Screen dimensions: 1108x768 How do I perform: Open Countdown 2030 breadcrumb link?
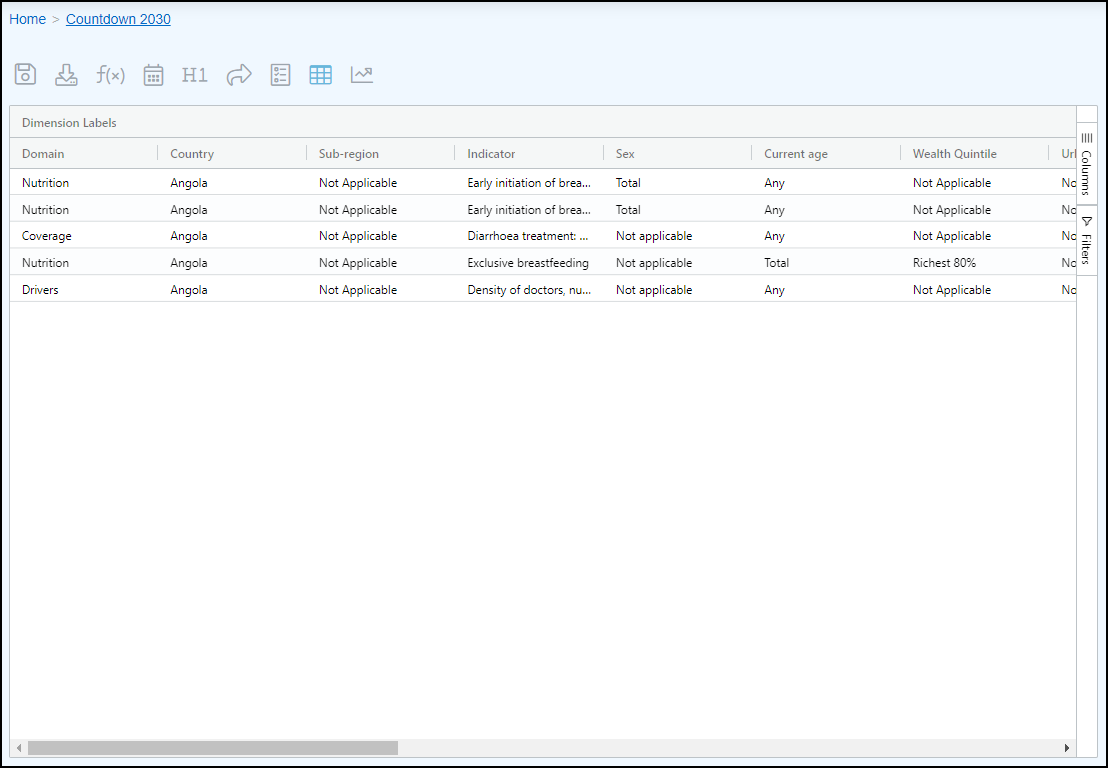coord(118,19)
